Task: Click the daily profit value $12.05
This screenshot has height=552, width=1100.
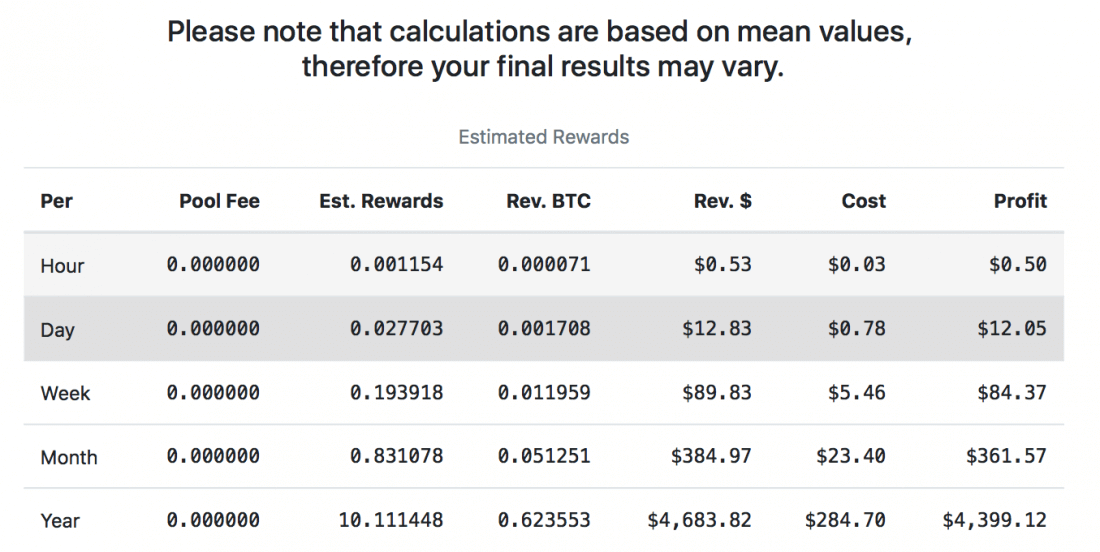Action: (1012, 329)
